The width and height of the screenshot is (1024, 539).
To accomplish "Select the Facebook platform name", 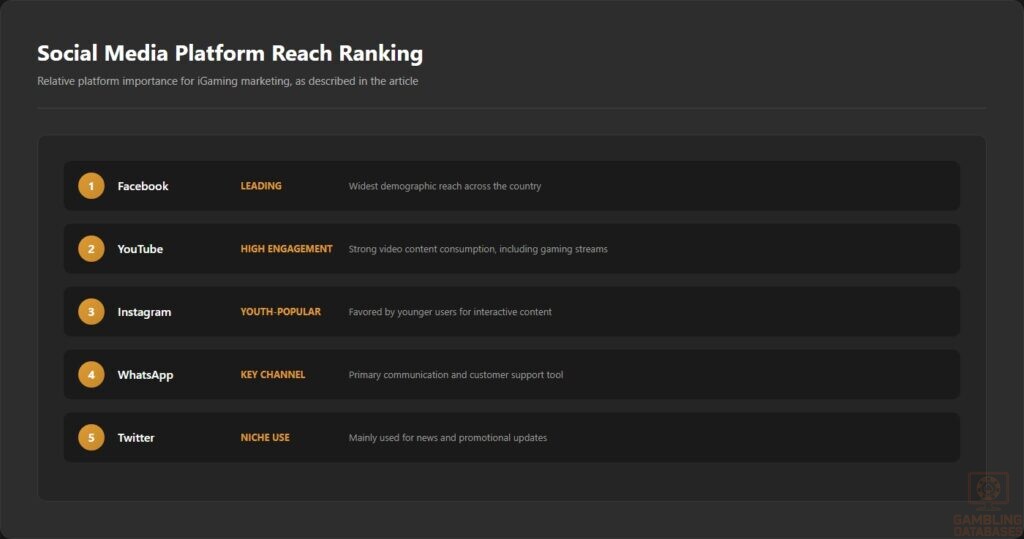I will tap(143, 186).
